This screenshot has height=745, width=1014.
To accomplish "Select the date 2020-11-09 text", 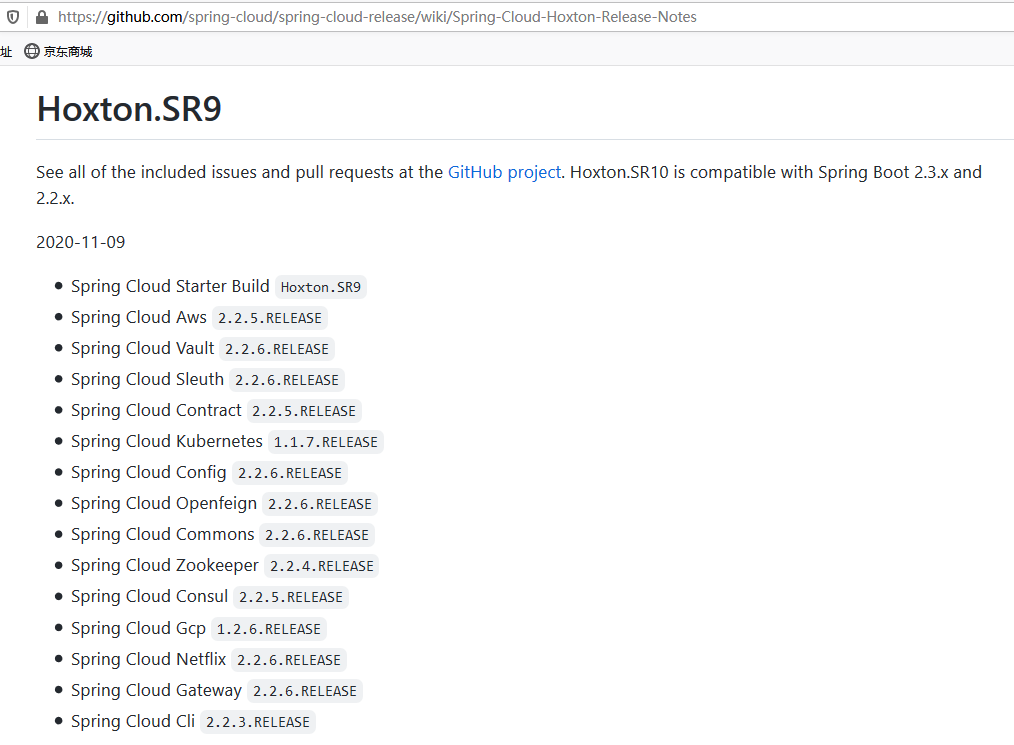I will (x=81, y=242).
